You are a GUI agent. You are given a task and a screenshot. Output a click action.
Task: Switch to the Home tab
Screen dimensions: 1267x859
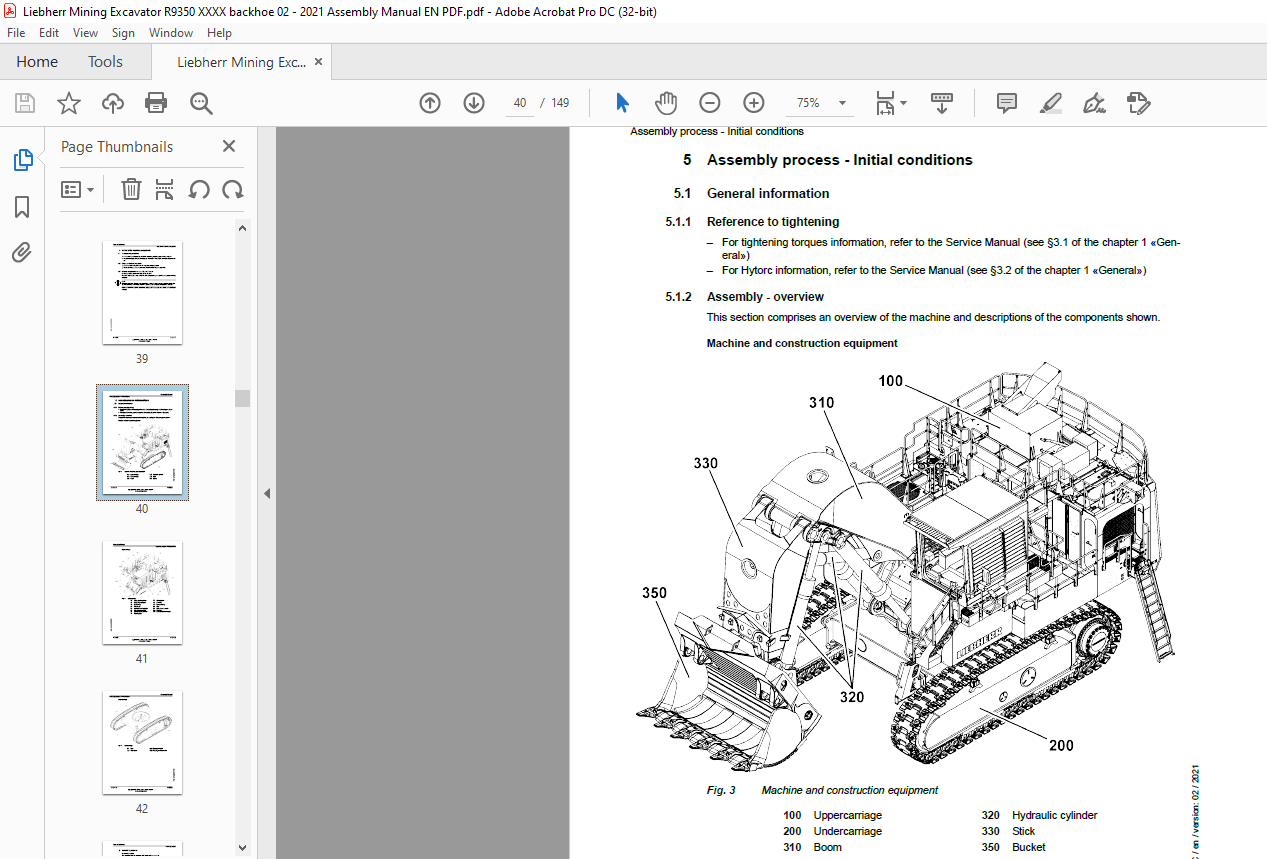(x=37, y=62)
